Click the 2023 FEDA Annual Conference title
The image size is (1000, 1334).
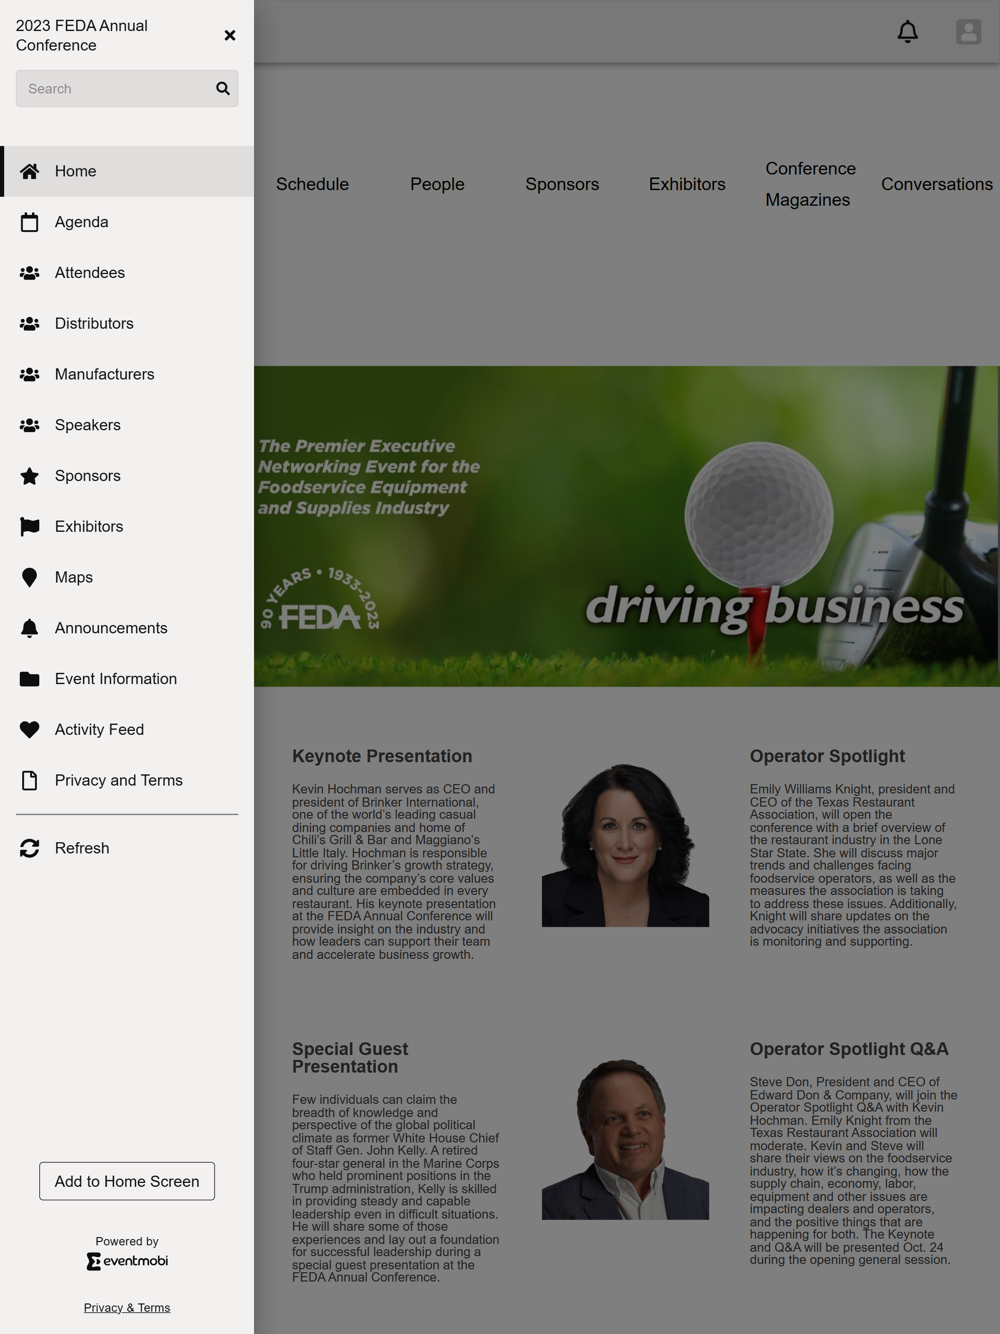82,35
